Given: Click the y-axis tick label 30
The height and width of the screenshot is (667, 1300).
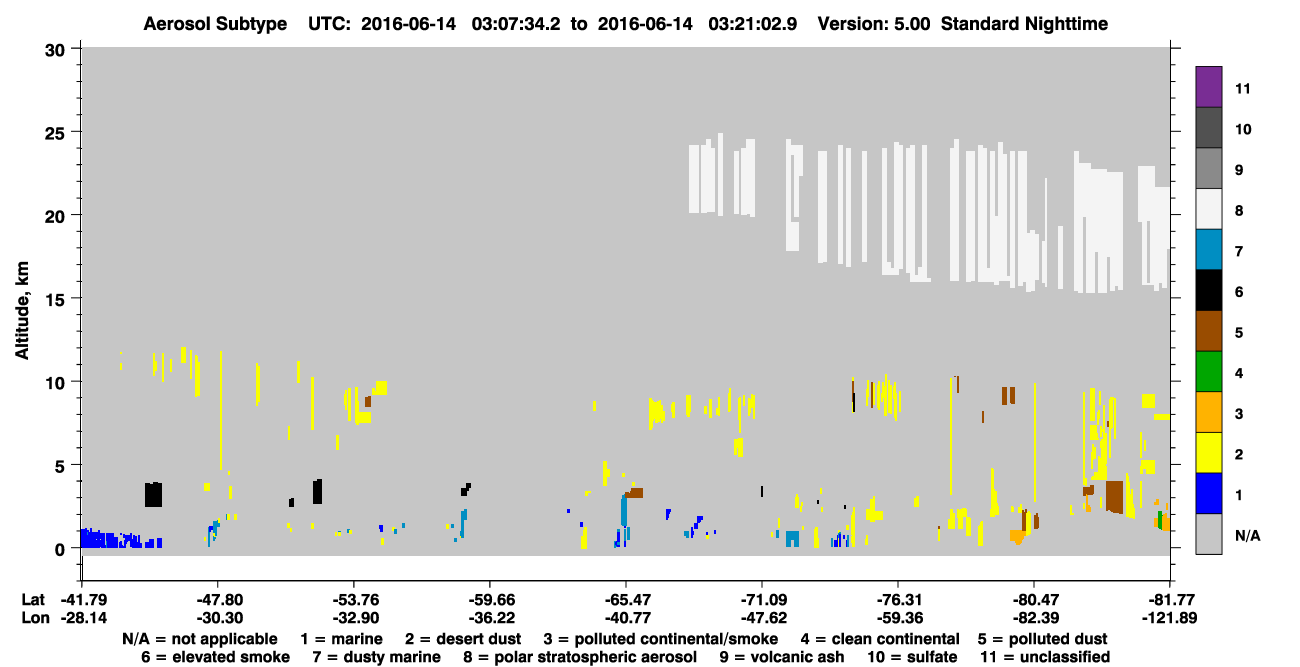Looking at the screenshot, I should point(58,48).
